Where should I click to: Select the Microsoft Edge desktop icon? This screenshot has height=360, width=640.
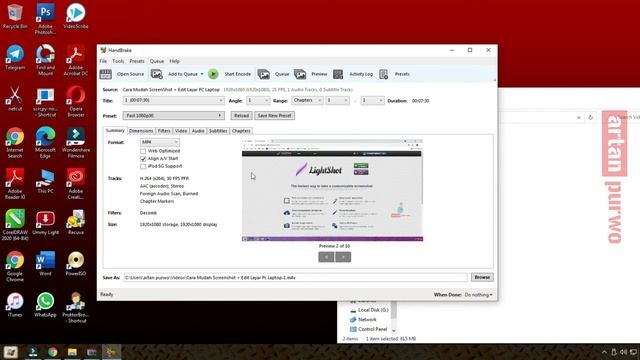click(45, 142)
